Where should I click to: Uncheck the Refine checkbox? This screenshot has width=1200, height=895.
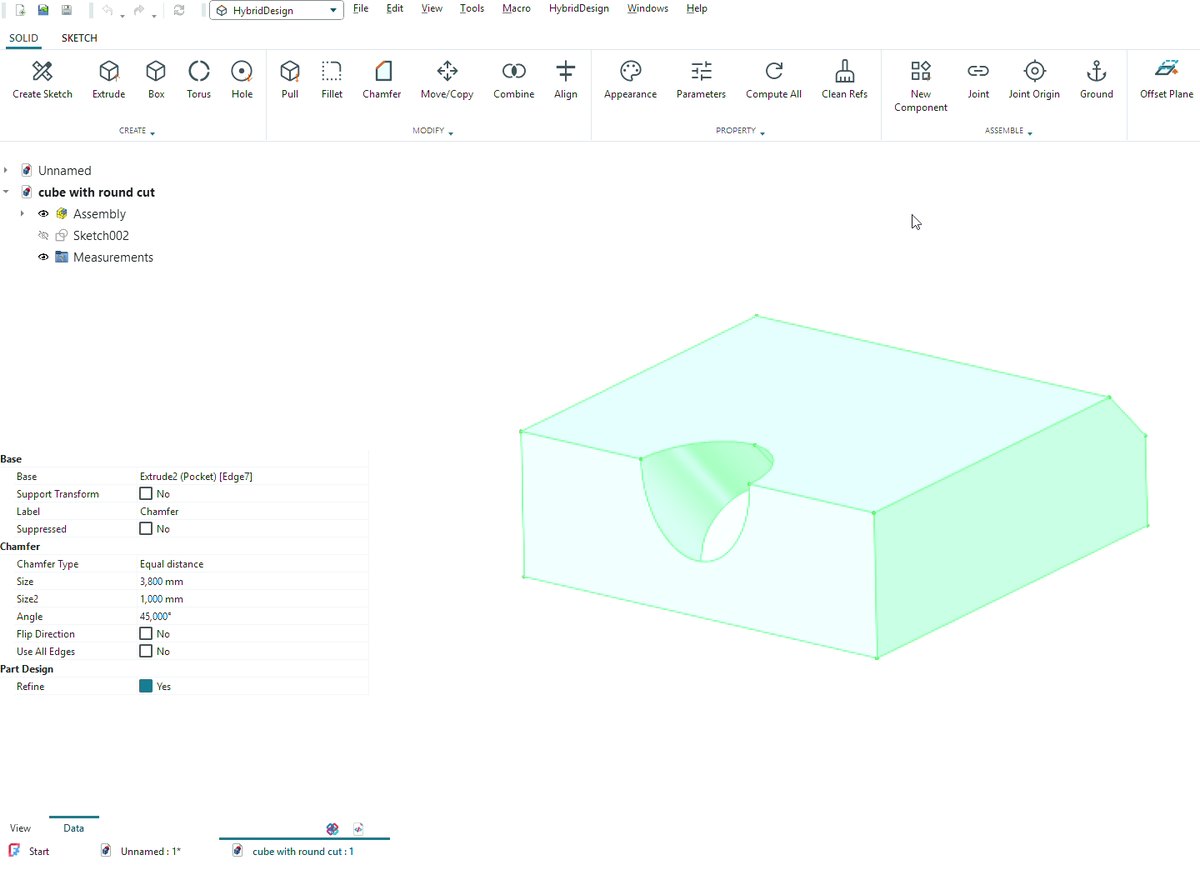click(x=146, y=686)
